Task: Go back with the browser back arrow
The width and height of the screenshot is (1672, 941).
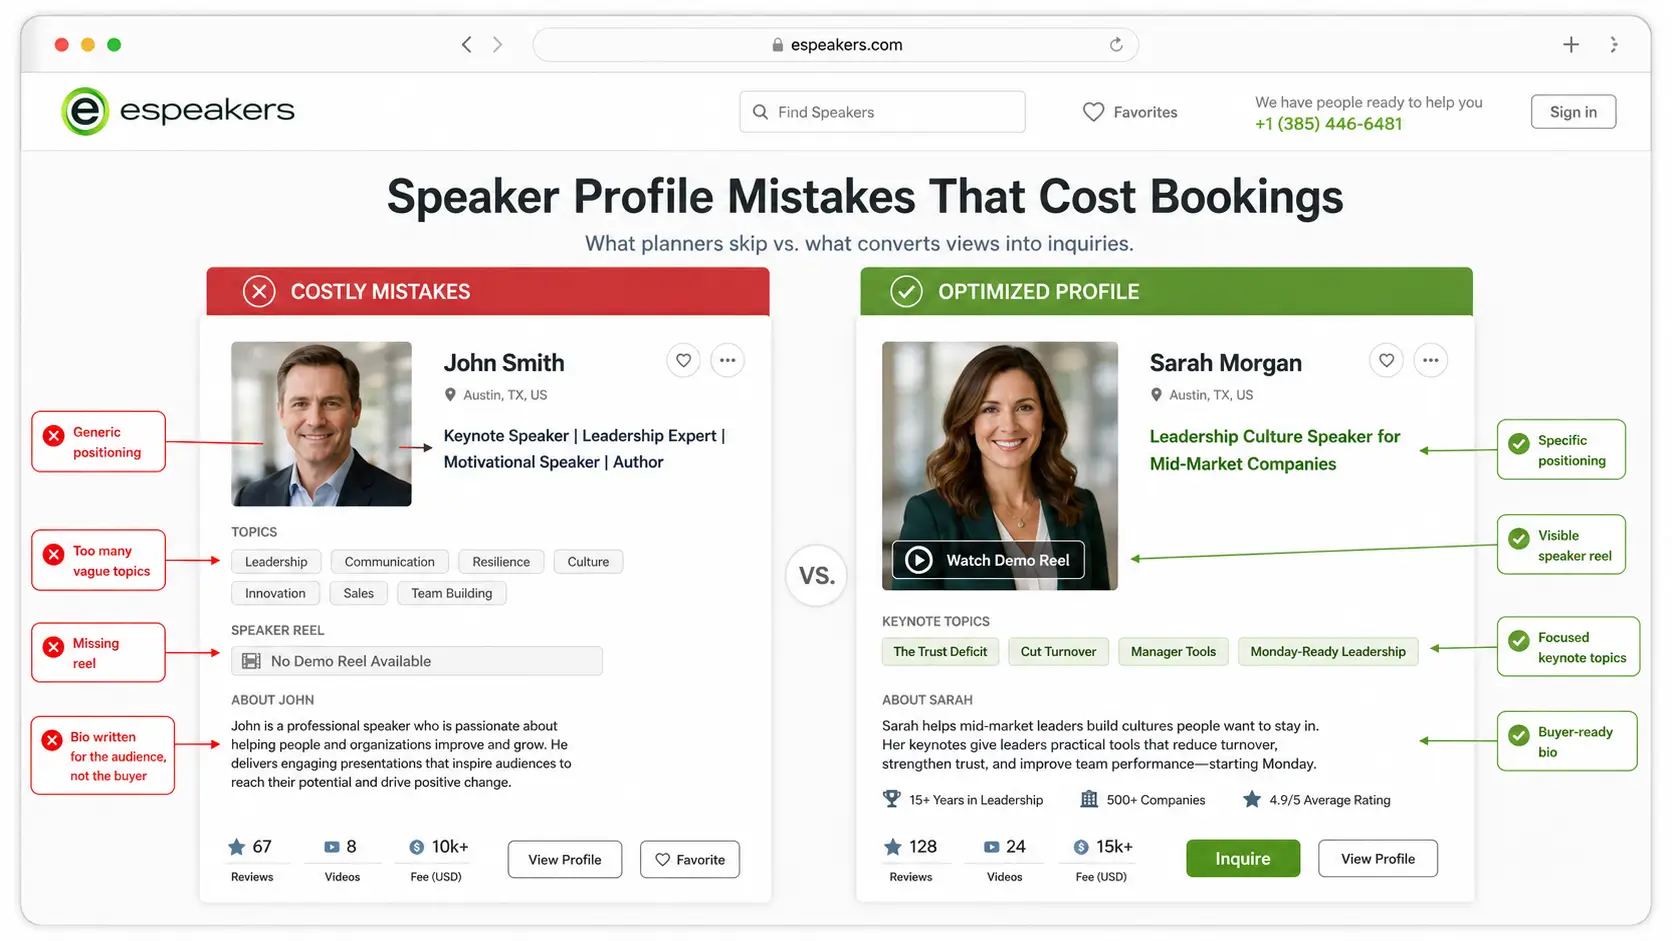Action: pyautogui.click(x=466, y=44)
